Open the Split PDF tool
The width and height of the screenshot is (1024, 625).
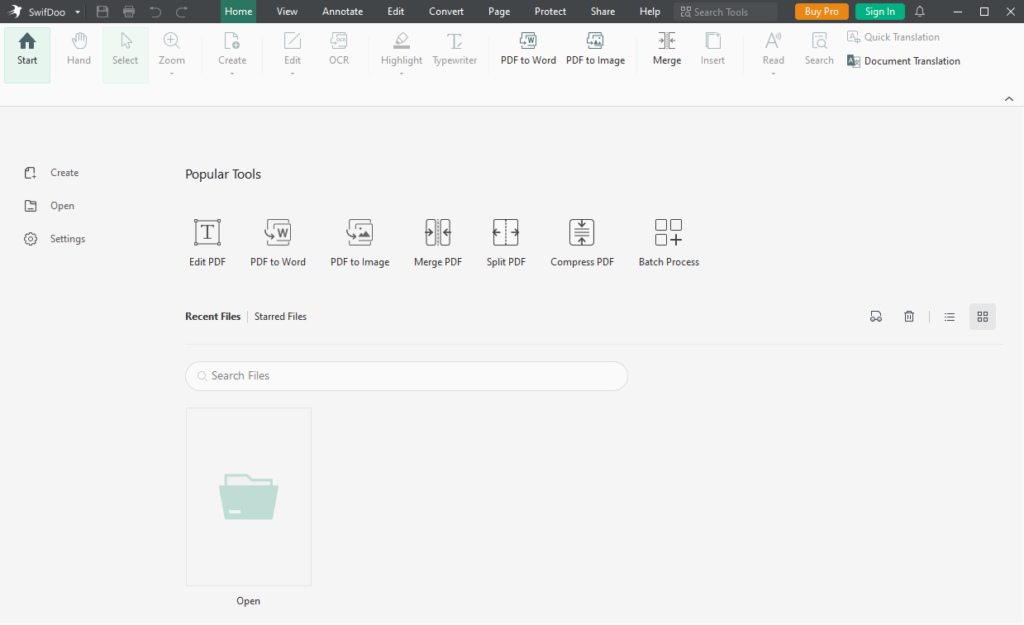(x=505, y=243)
